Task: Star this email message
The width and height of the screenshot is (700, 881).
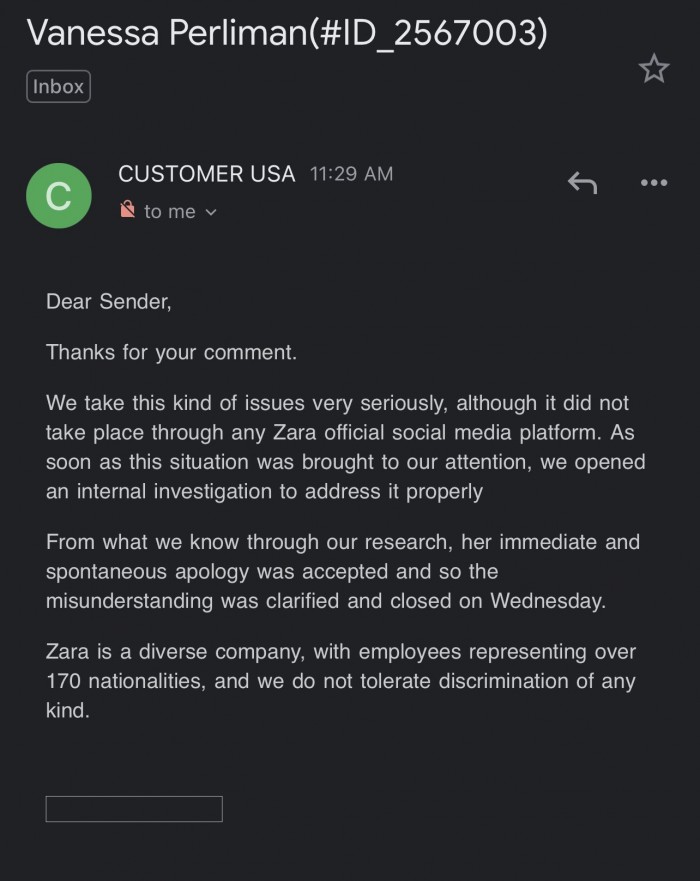Action: click(653, 69)
